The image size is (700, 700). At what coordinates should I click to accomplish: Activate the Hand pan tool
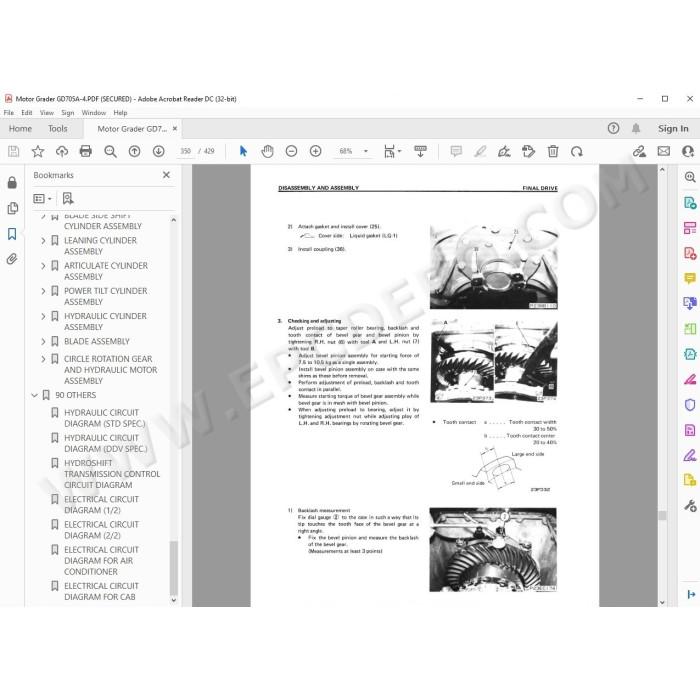[267, 151]
